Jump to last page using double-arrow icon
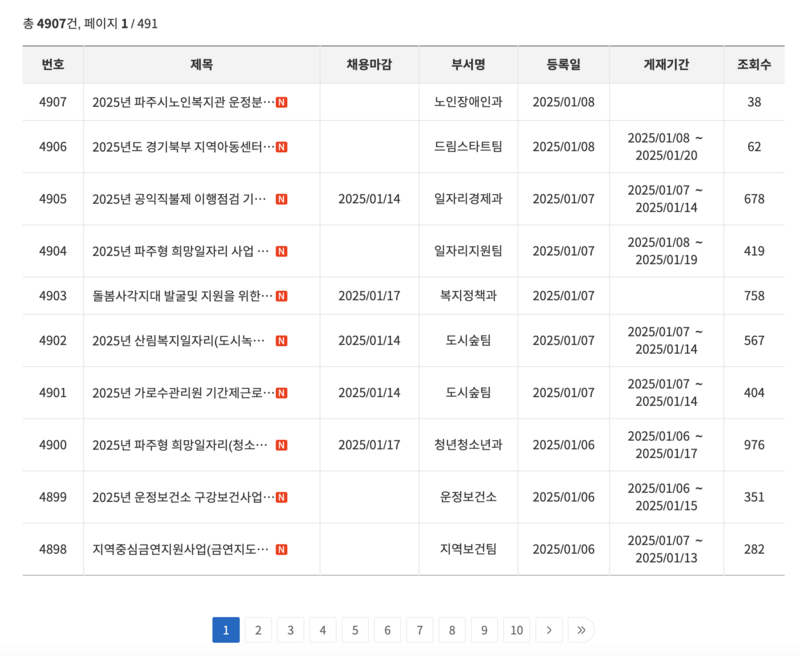This screenshot has width=800, height=656. click(x=582, y=630)
